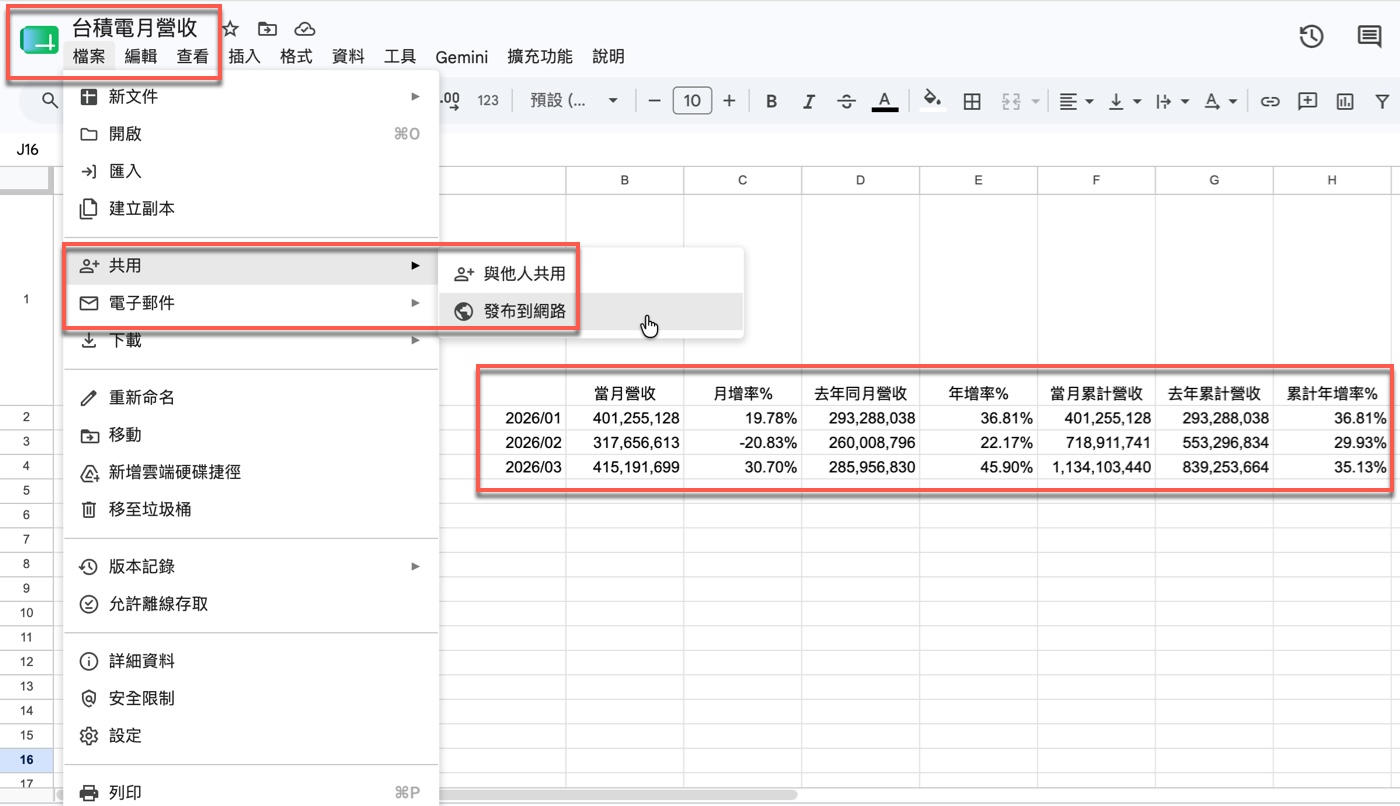Select 允許離線存取
This screenshot has height=806, width=1400.
pyautogui.click(x=251, y=604)
